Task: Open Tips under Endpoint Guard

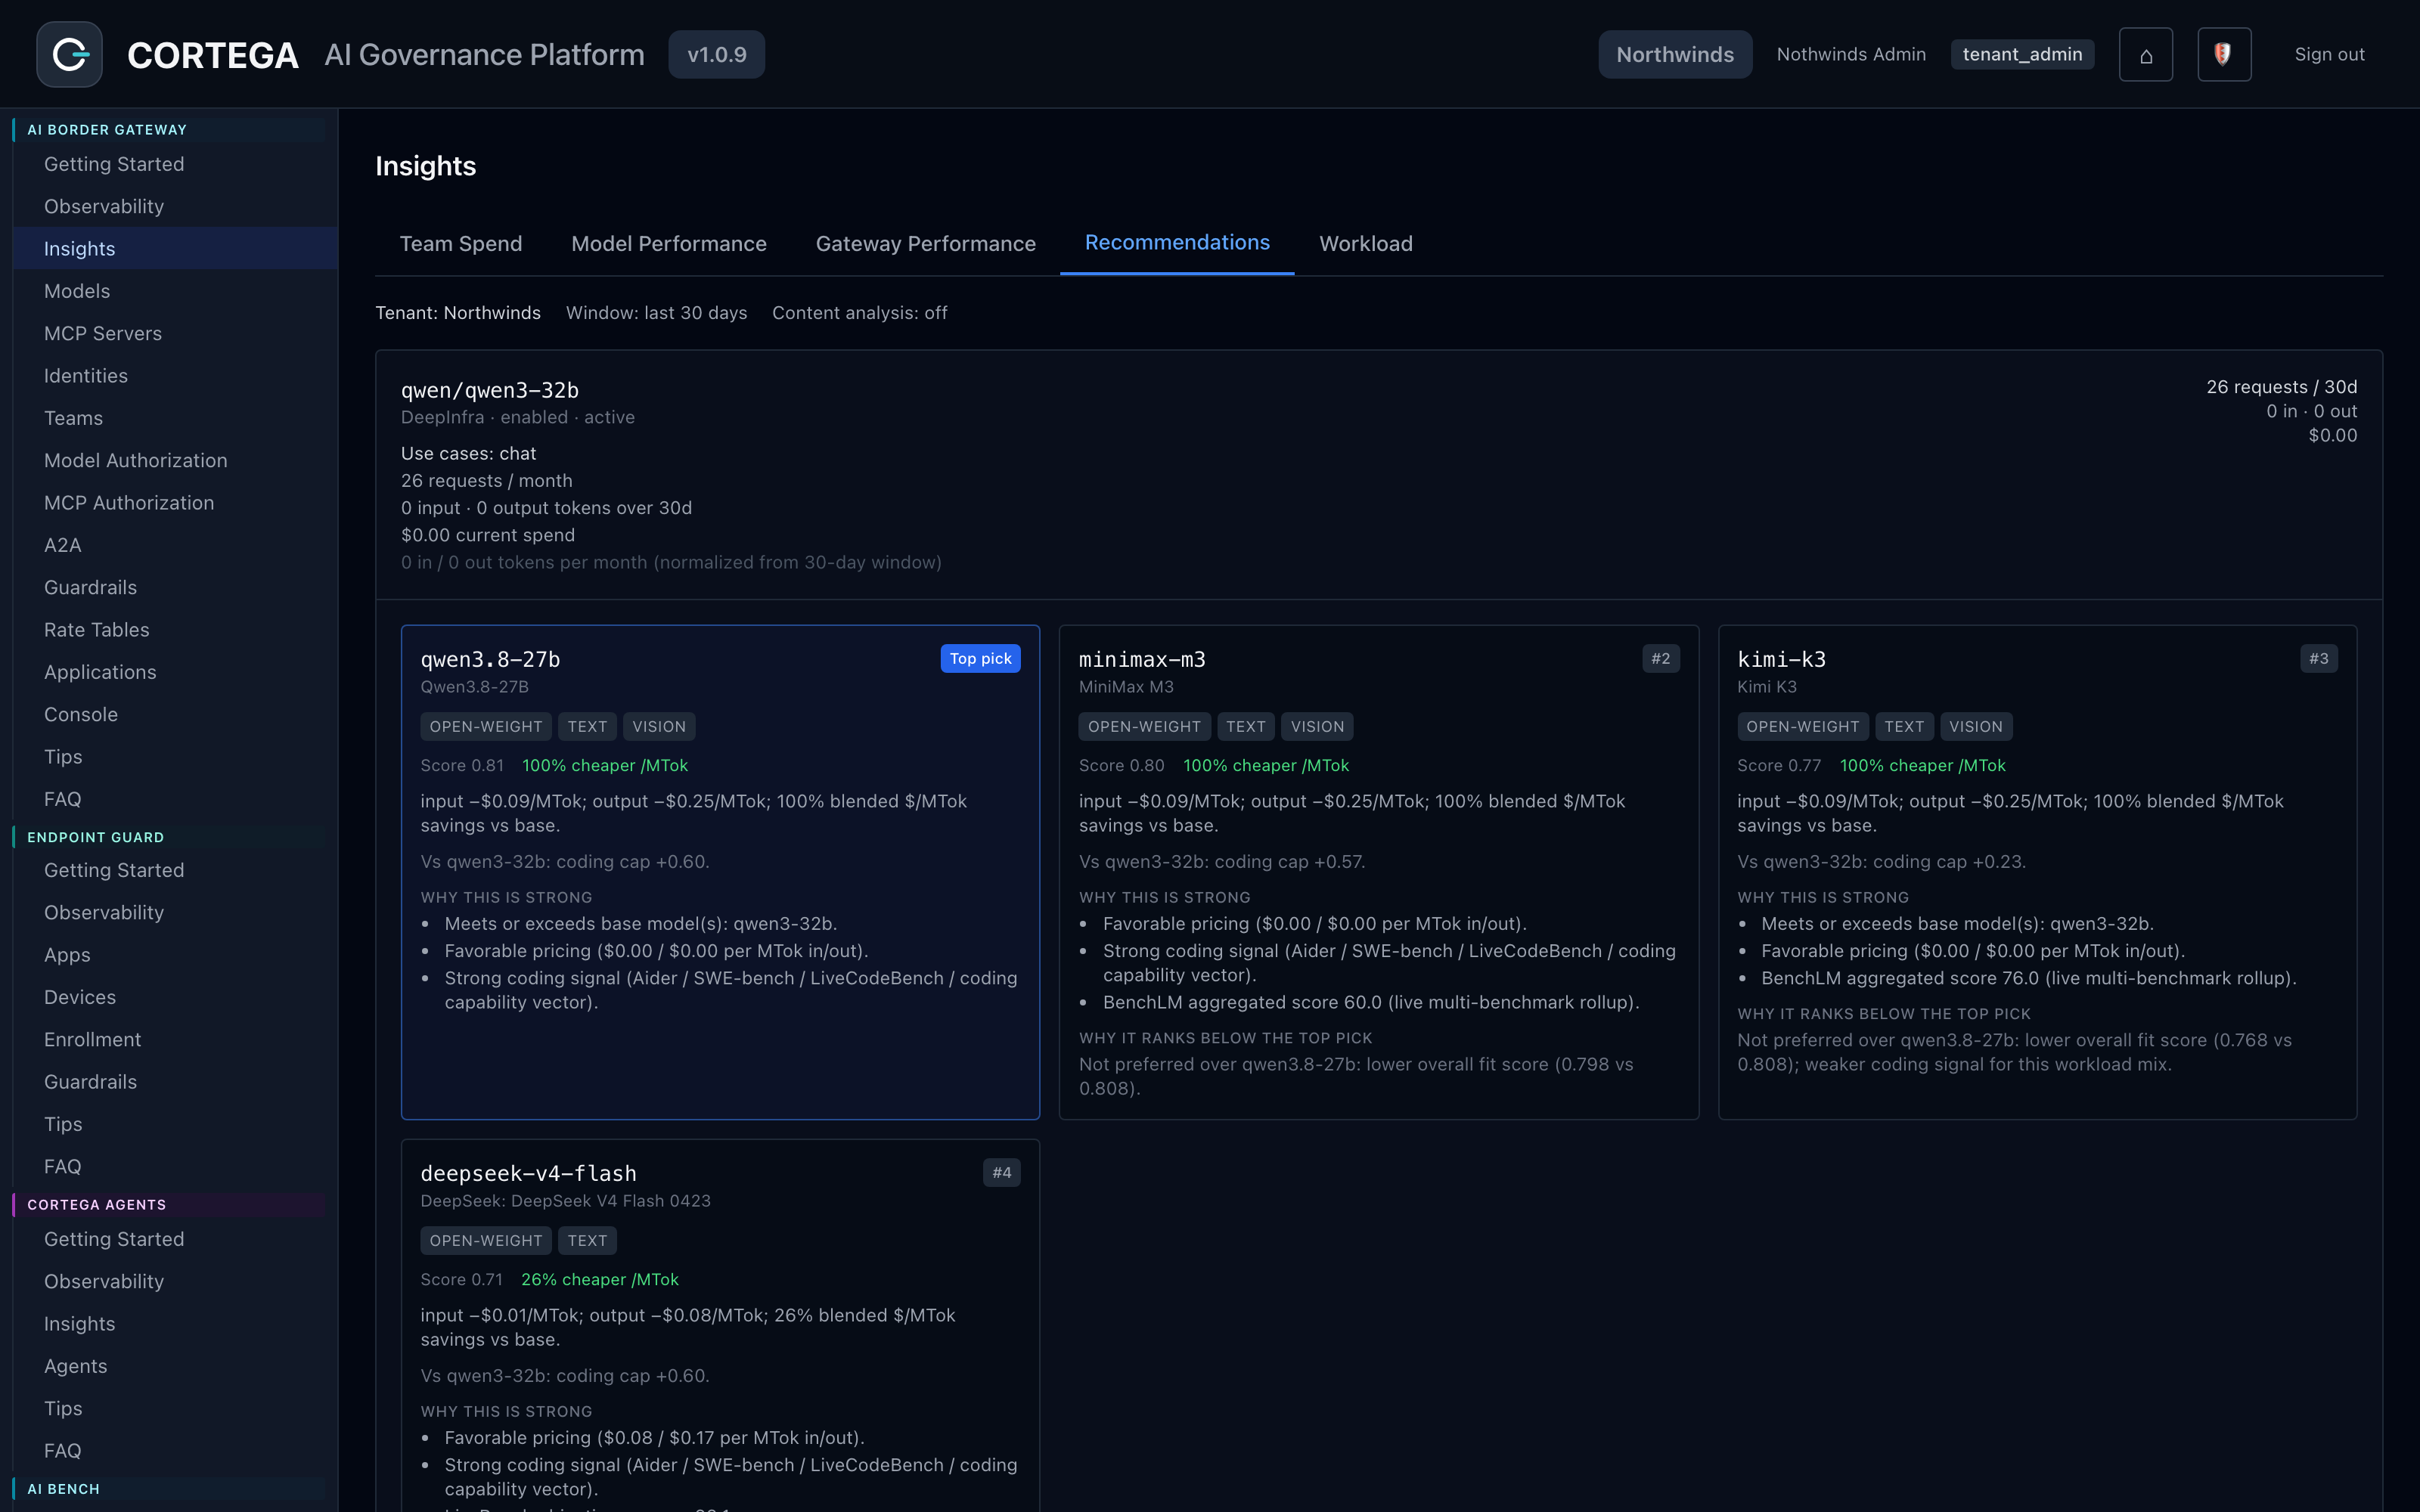Action: (x=175, y=1124)
